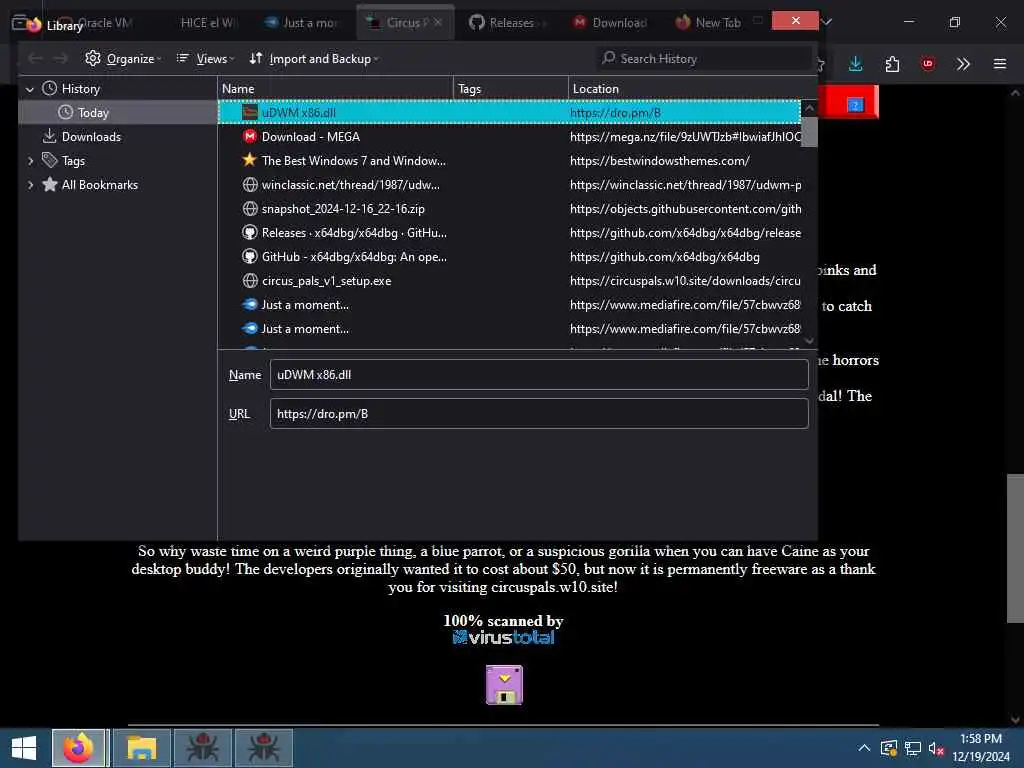Open taskbar clock showing 1:58 PM
The height and width of the screenshot is (768, 1024).
[x=981, y=748]
